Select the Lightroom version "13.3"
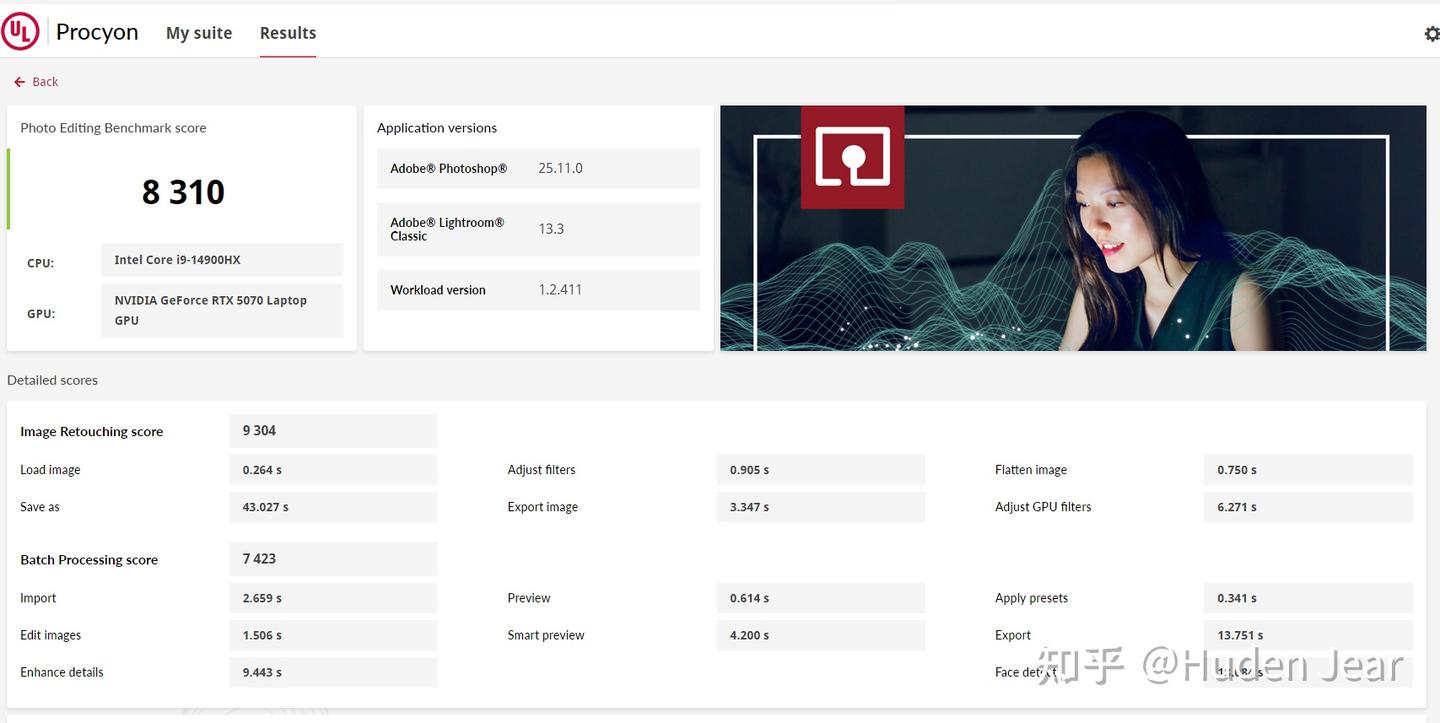 (x=551, y=229)
